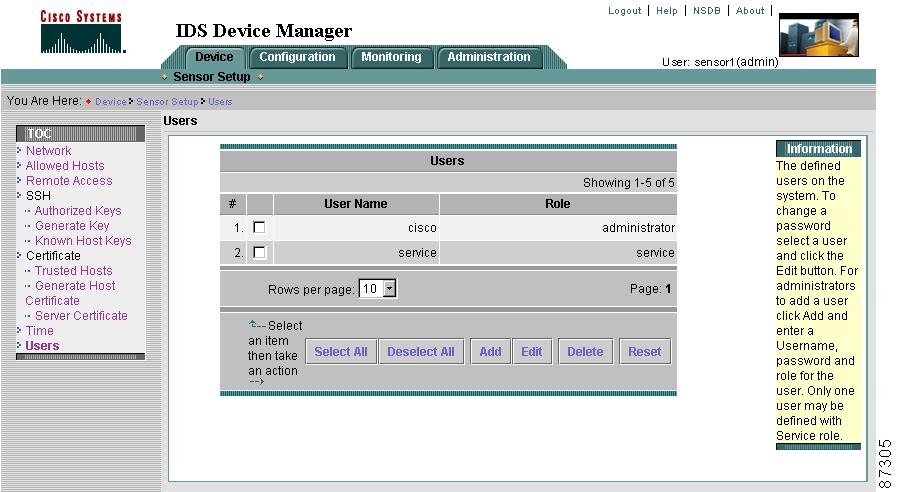Click the Logout link

(x=624, y=11)
